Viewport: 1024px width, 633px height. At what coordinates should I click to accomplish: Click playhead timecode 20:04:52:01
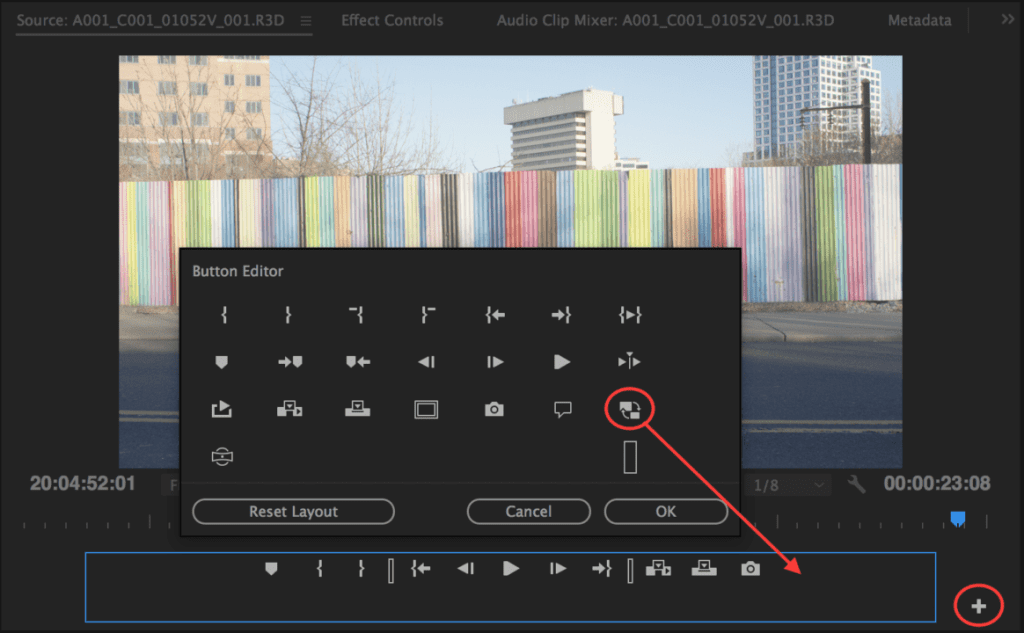coord(82,483)
